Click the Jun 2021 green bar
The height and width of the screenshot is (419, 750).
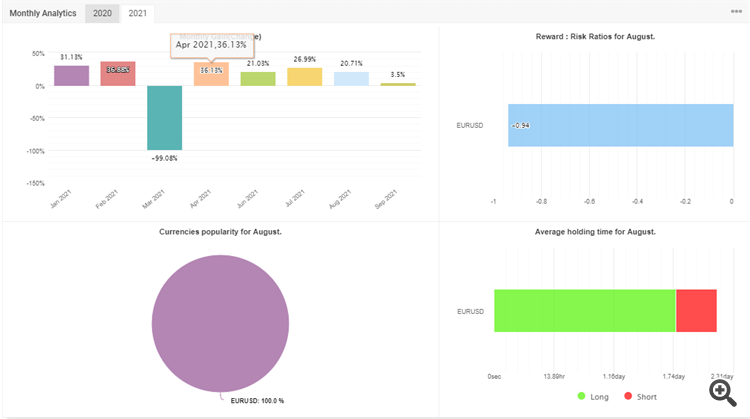pos(258,79)
